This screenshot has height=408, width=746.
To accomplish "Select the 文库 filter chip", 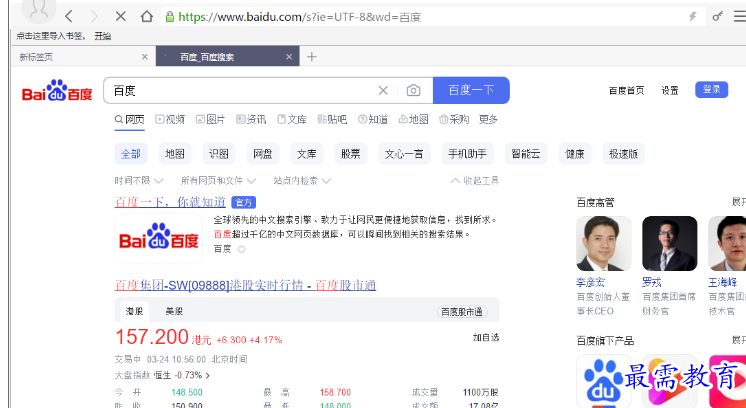I will pyautogui.click(x=307, y=154).
